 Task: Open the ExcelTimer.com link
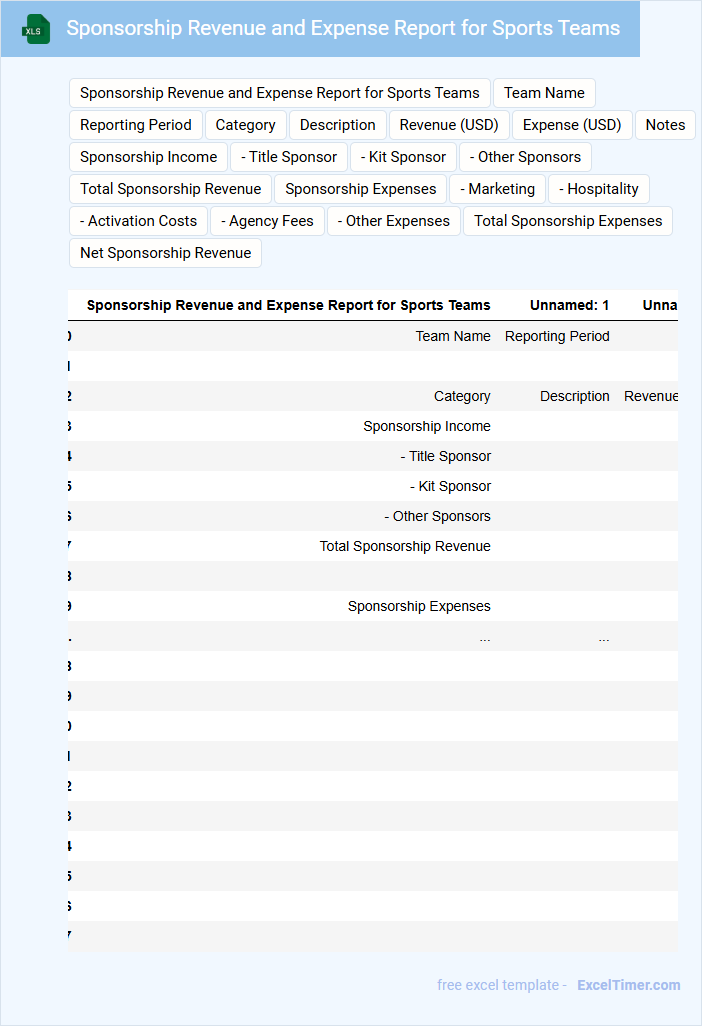click(629, 985)
